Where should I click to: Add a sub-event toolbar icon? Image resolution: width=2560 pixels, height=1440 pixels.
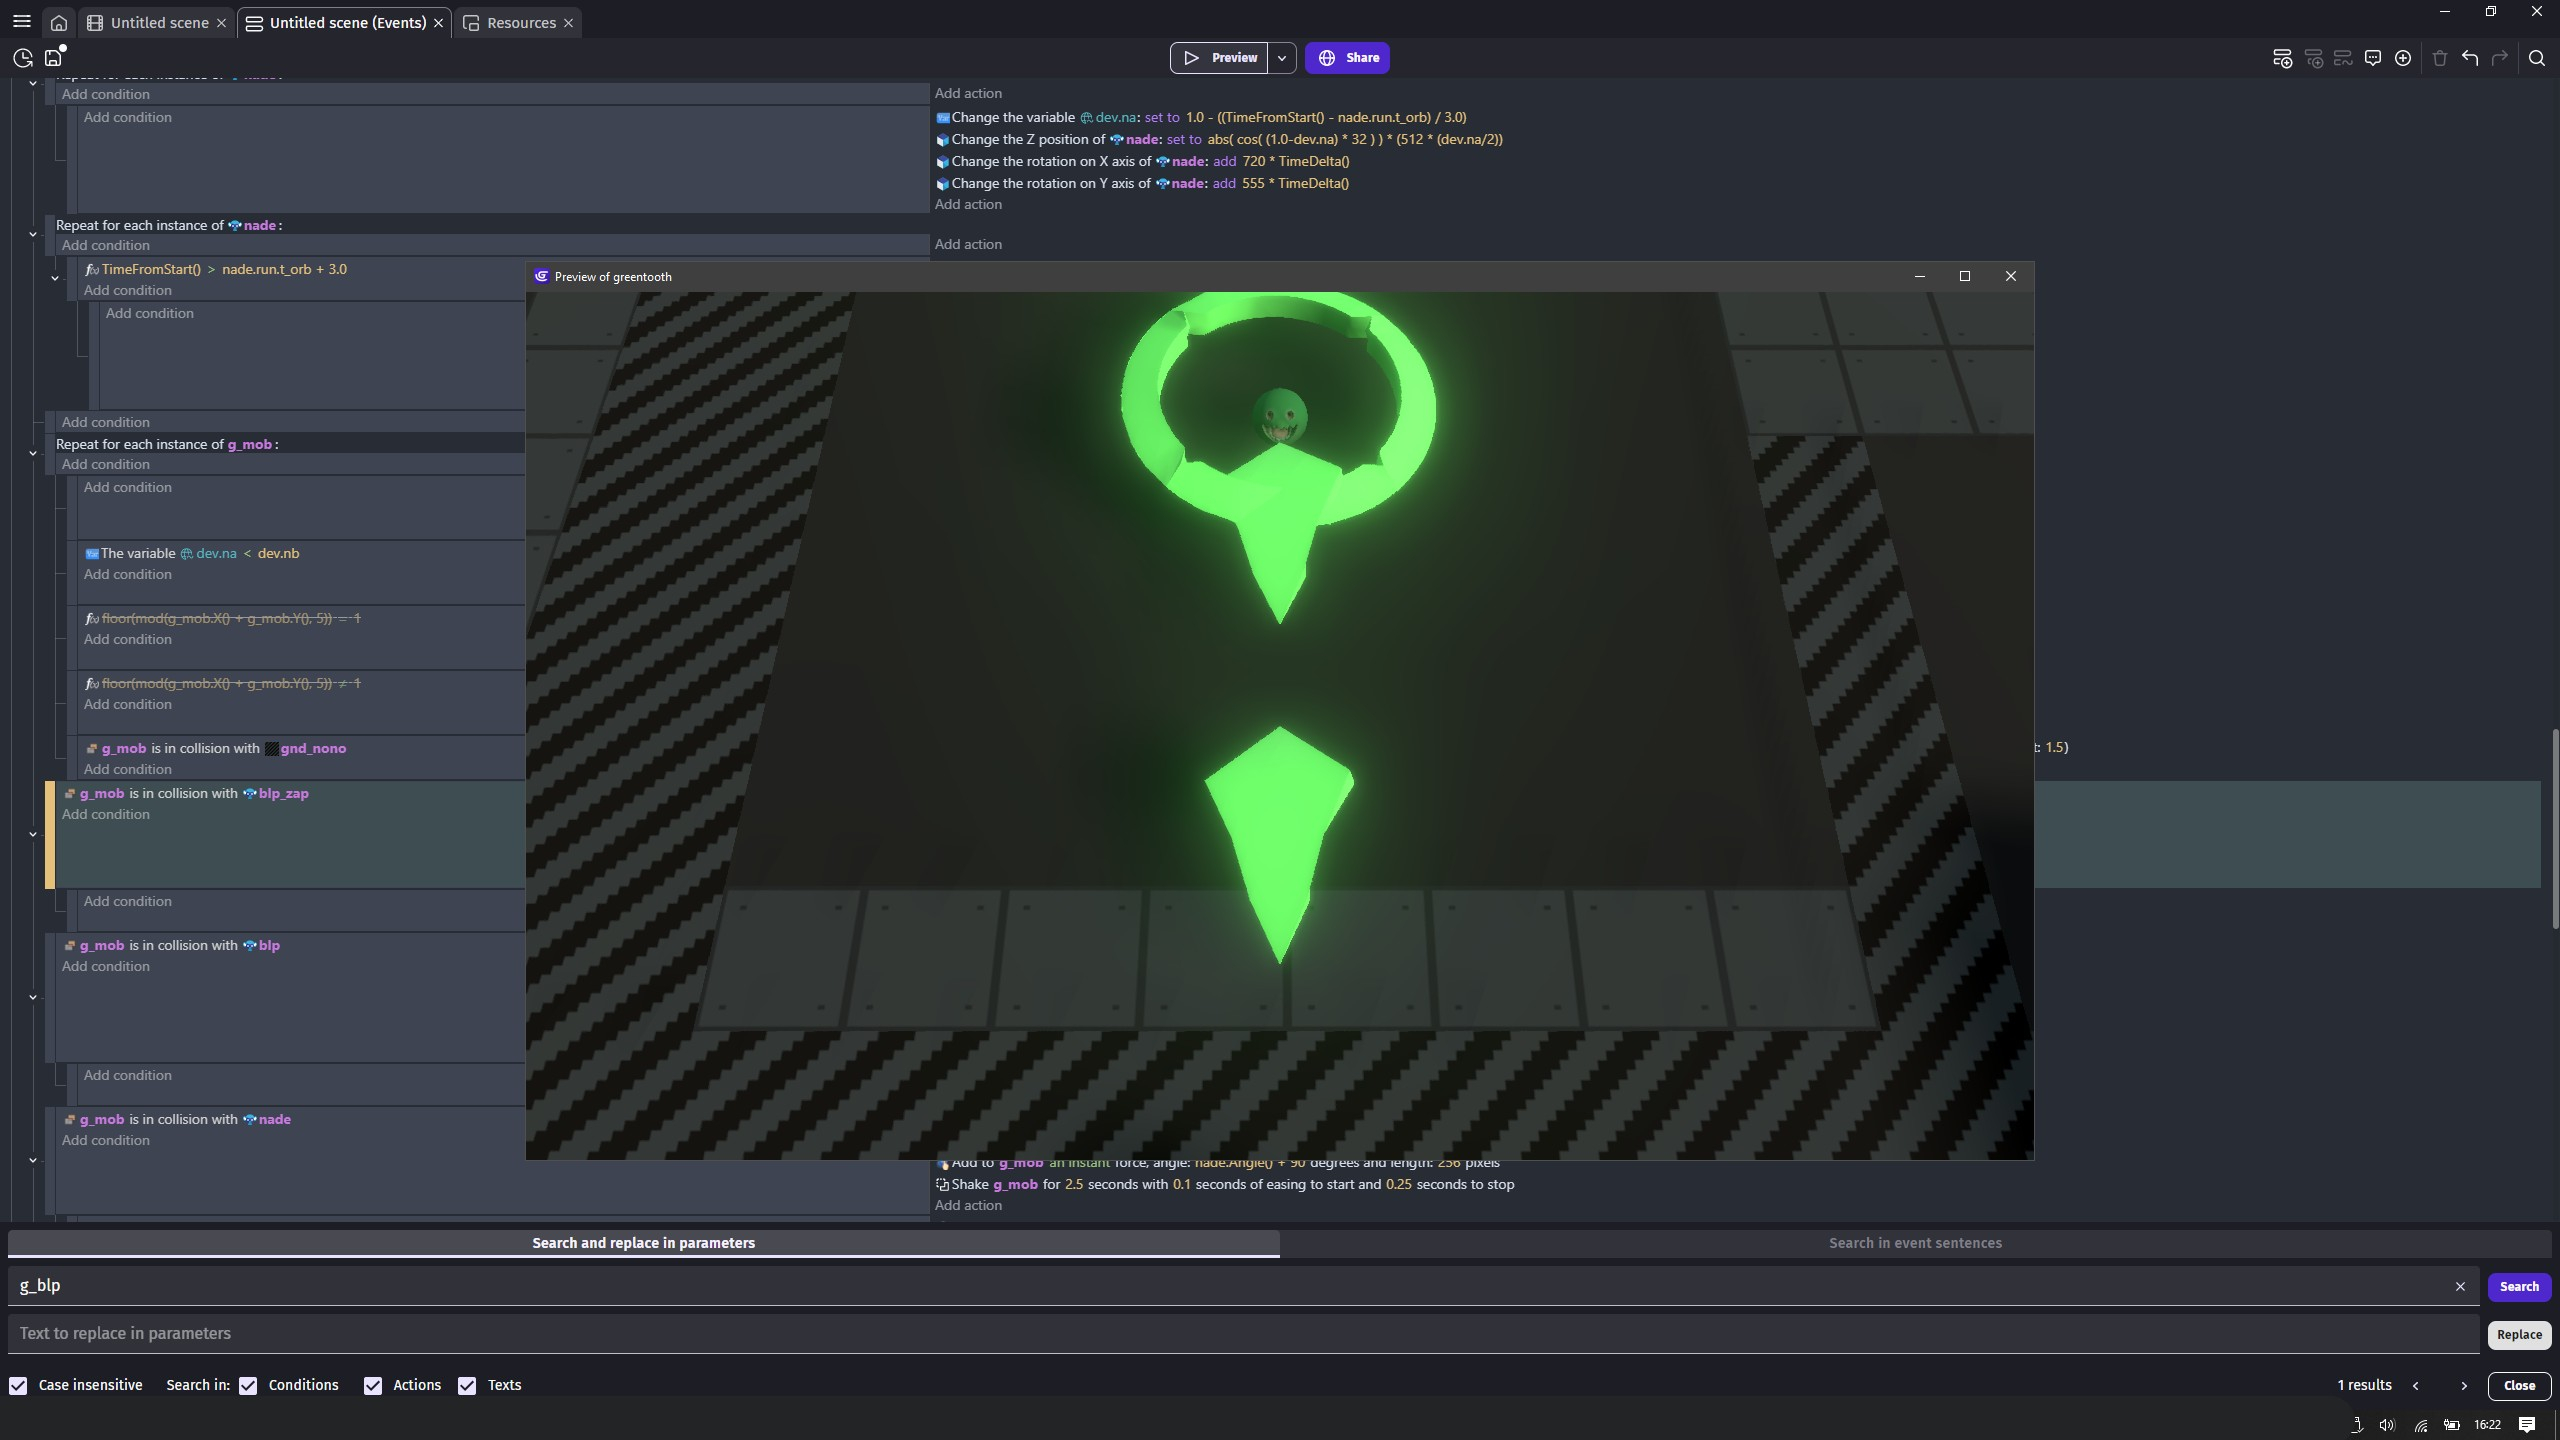point(2313,58)
